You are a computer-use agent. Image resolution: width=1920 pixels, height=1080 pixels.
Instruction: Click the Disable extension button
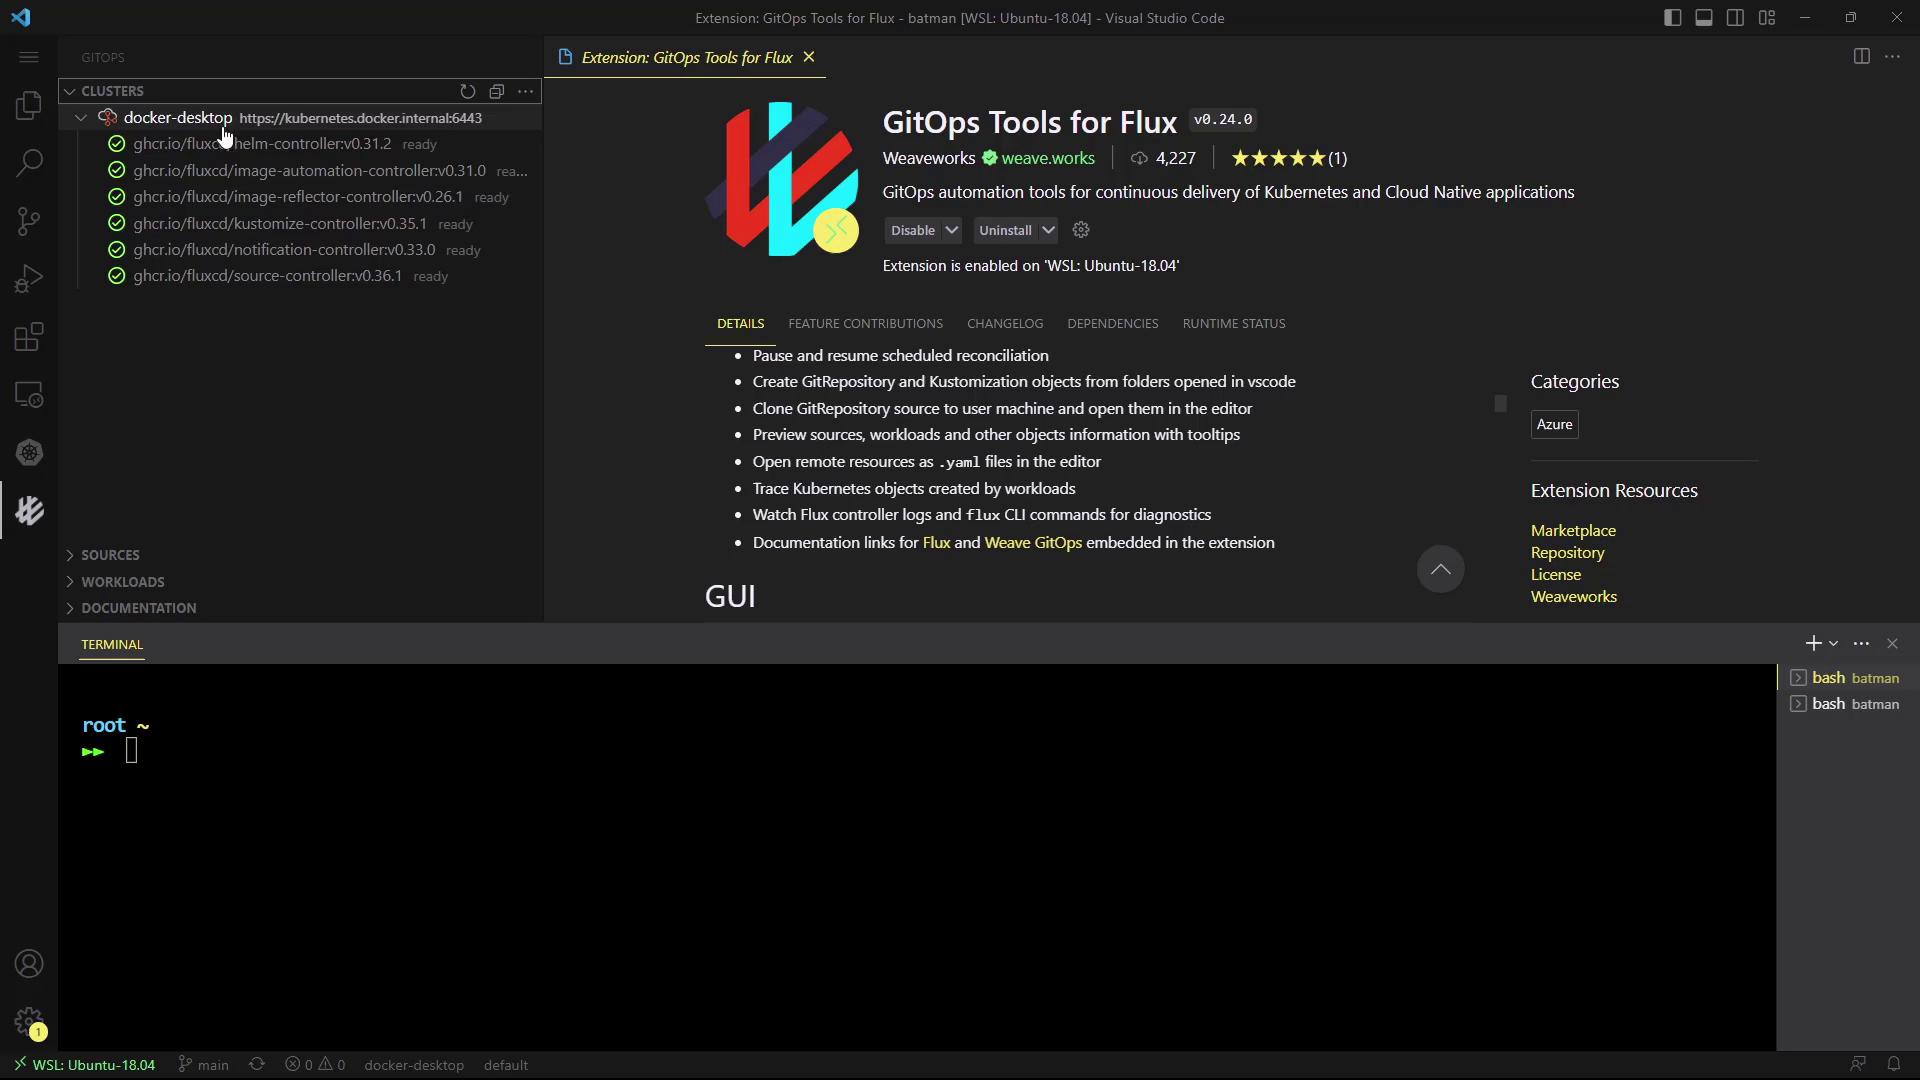click(912, 230)
